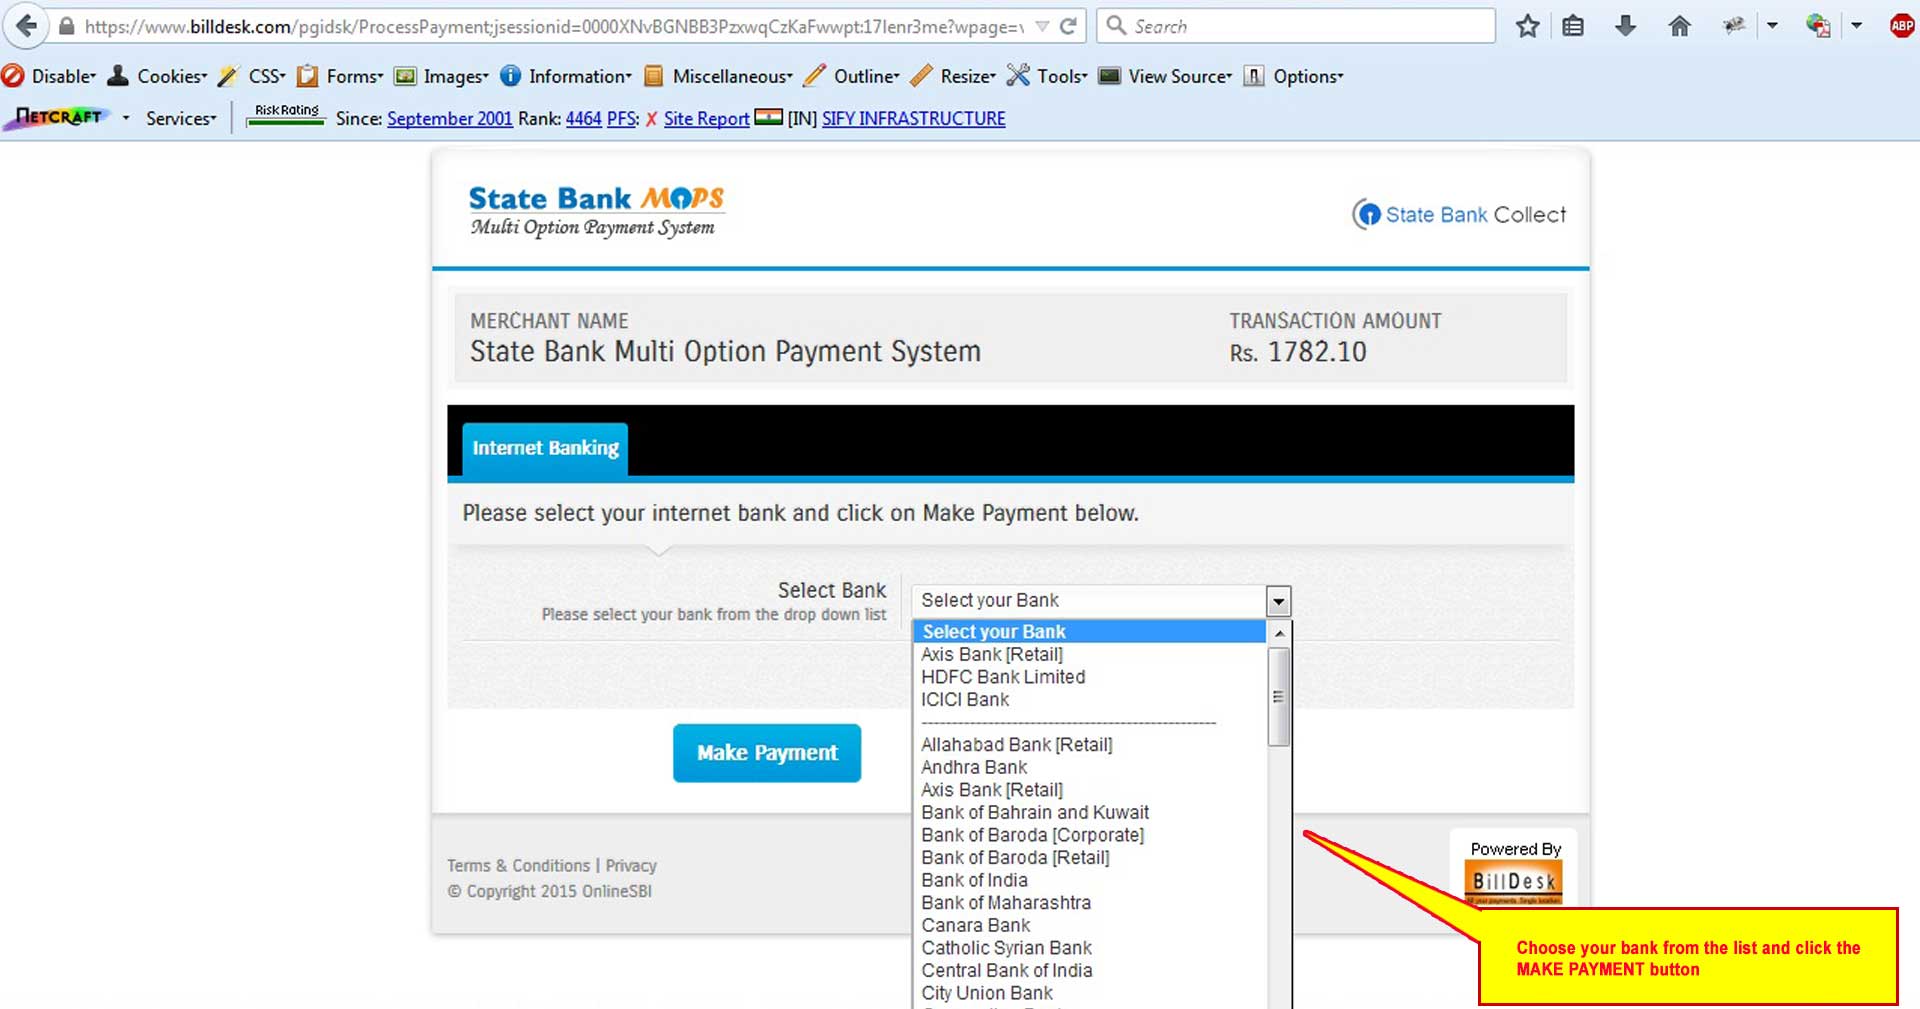Open the bookmarks list icon
1920x1009 pixels.
(1573, 26)
